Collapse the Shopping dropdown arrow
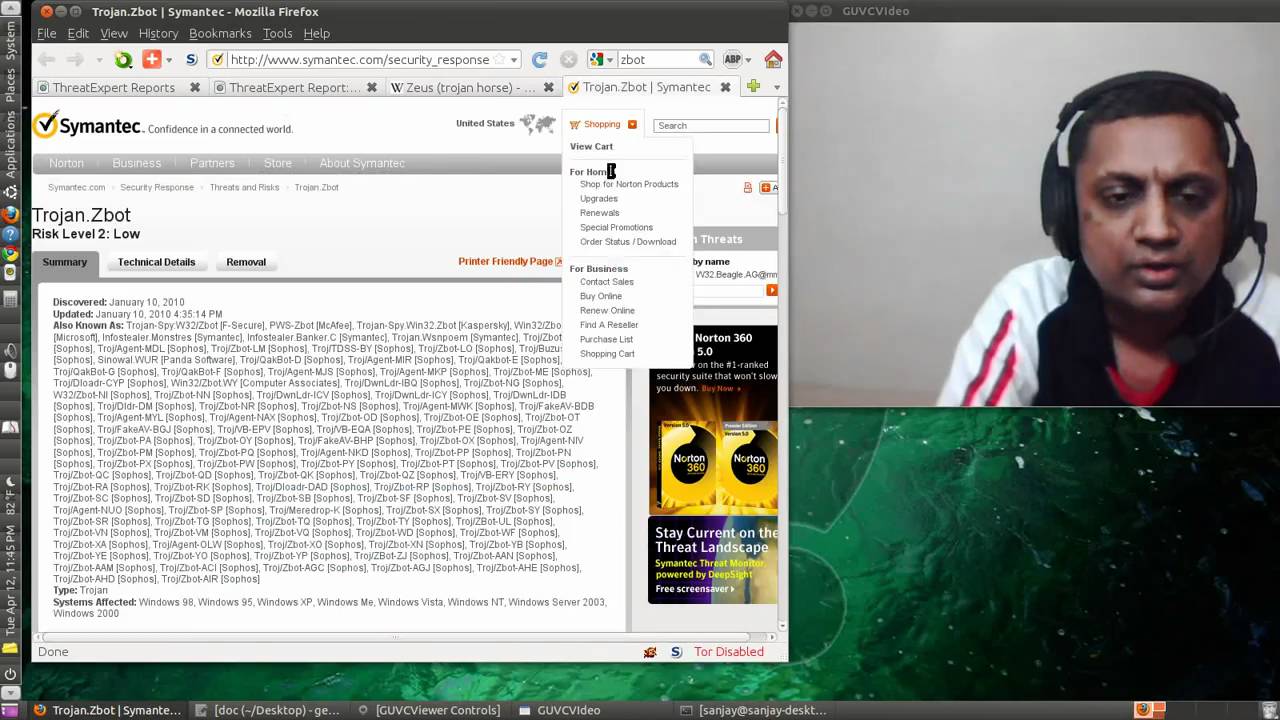1280x720 pixels. (x=632, y=125)
